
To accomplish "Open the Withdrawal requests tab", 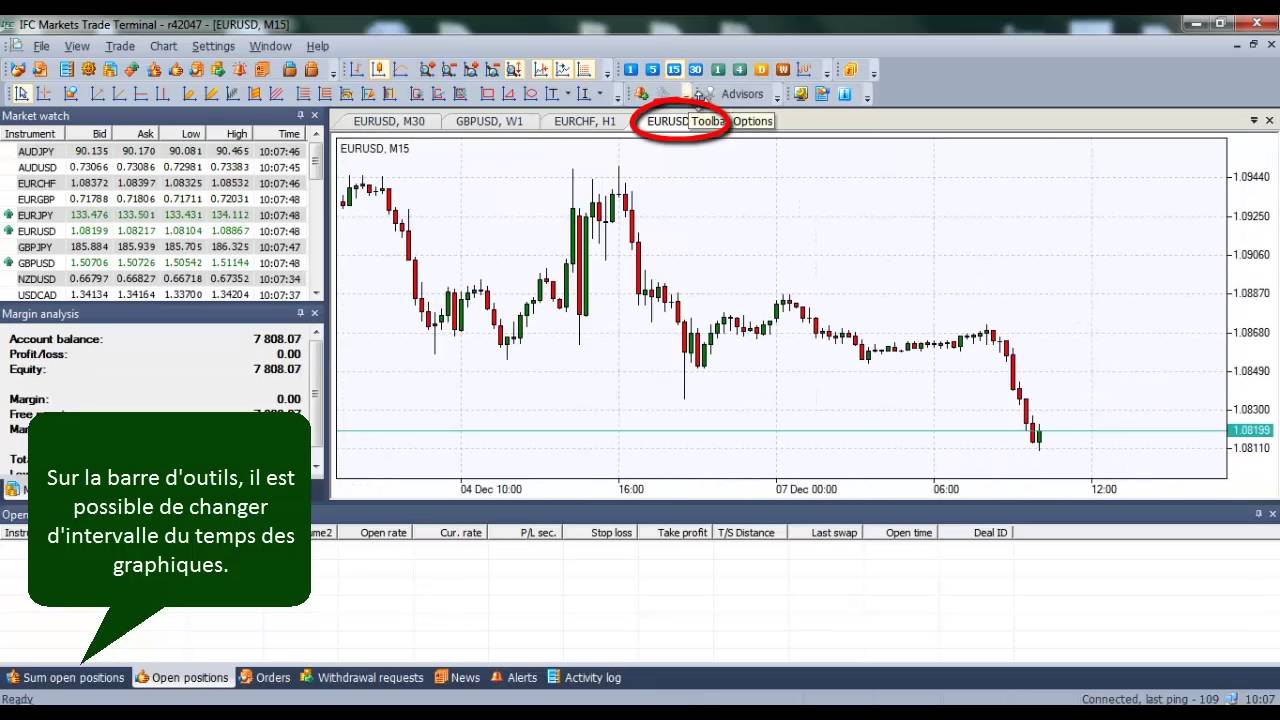I will point(362,677).
